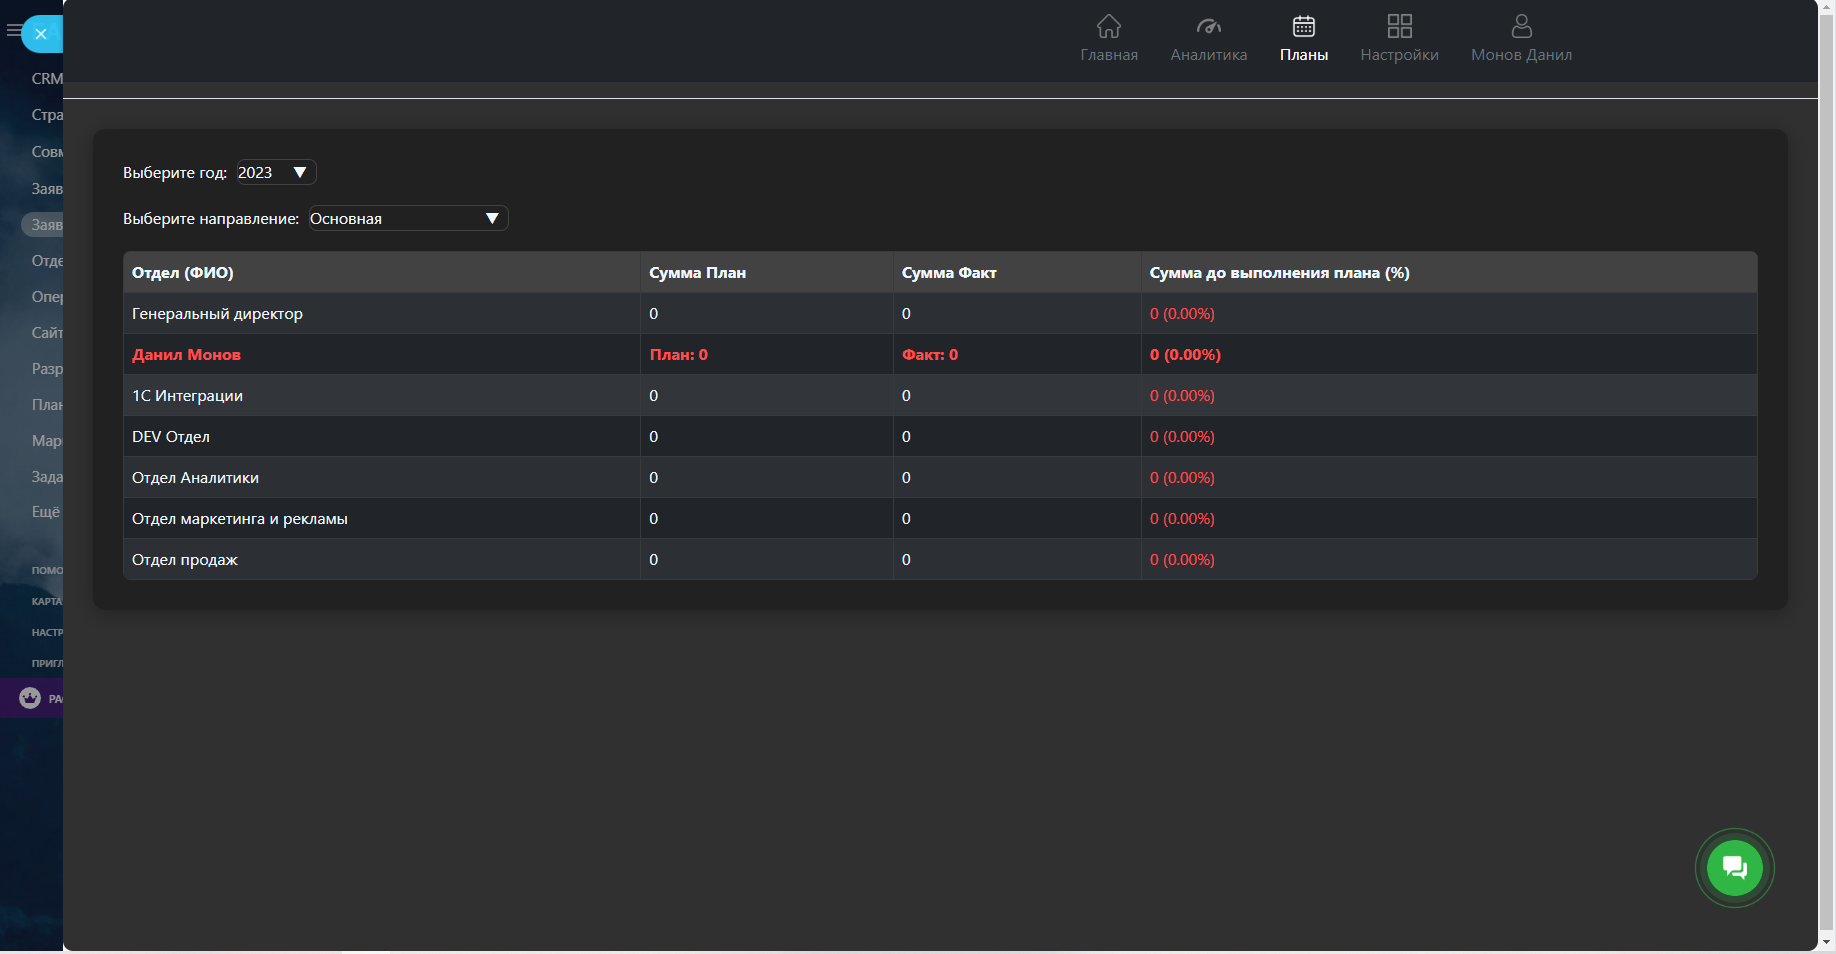Expand the Основная direction dropdown

click(x=408, y=218)
